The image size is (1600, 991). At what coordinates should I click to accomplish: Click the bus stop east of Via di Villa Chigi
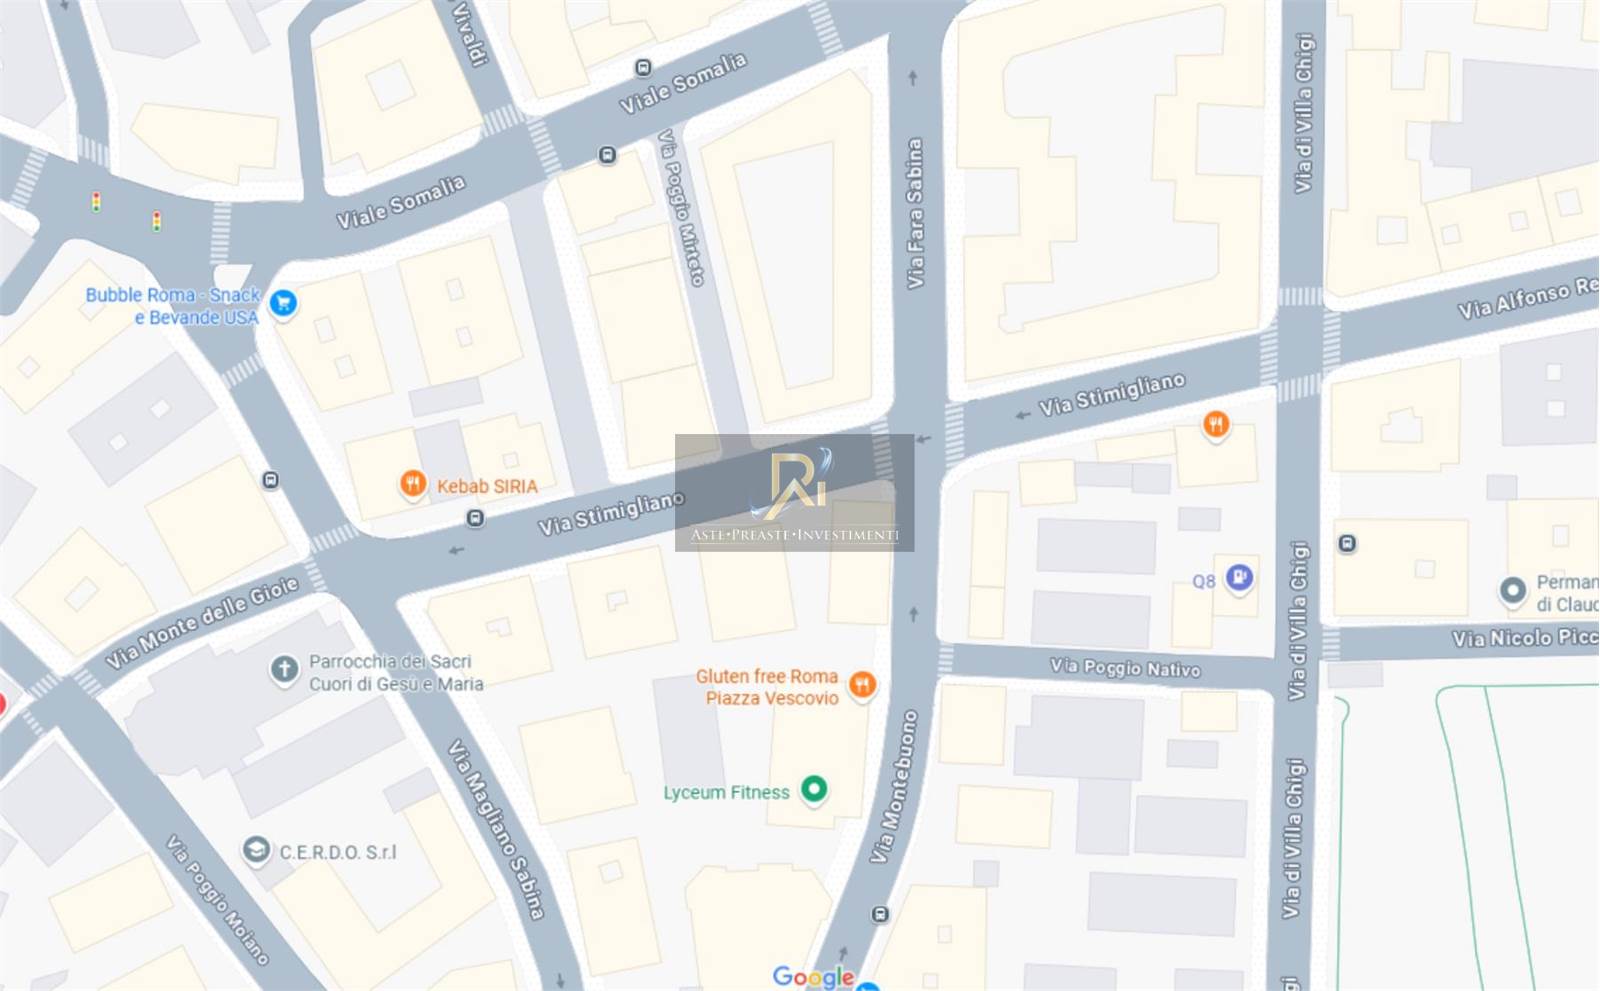click(x=1348, y=544)
